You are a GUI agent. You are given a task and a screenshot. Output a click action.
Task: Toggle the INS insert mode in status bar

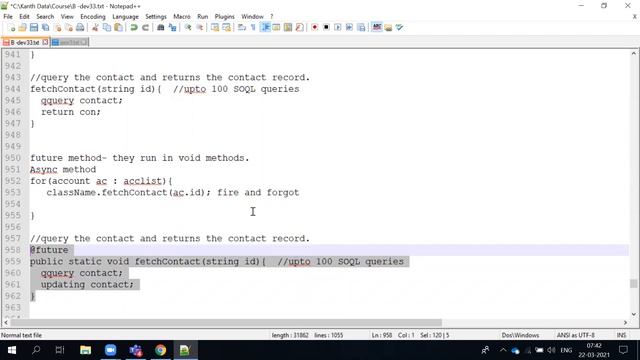pos(621,335)
